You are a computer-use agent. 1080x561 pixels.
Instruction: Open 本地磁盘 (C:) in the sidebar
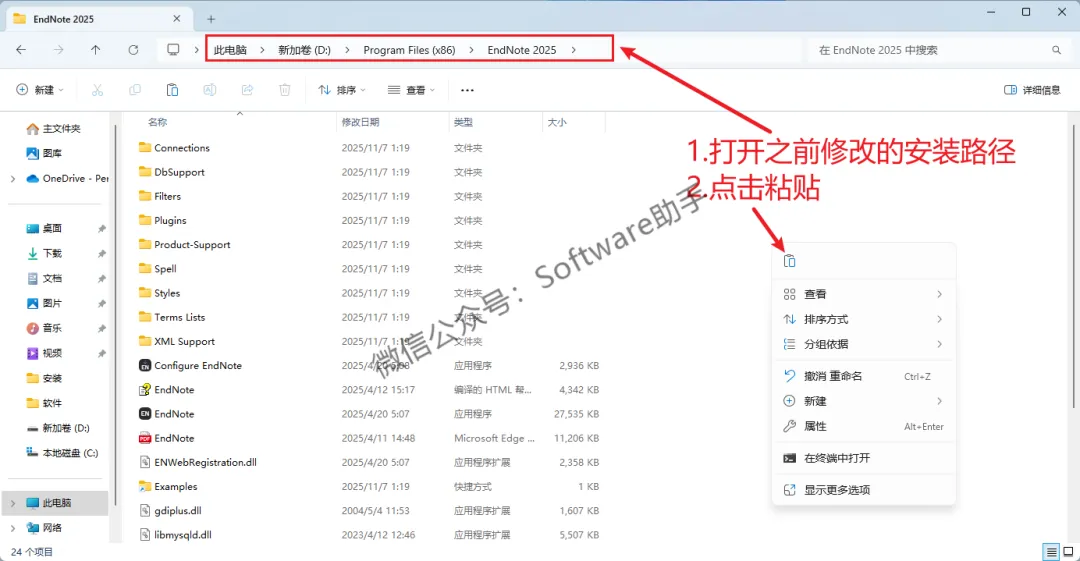pos(62,453)
